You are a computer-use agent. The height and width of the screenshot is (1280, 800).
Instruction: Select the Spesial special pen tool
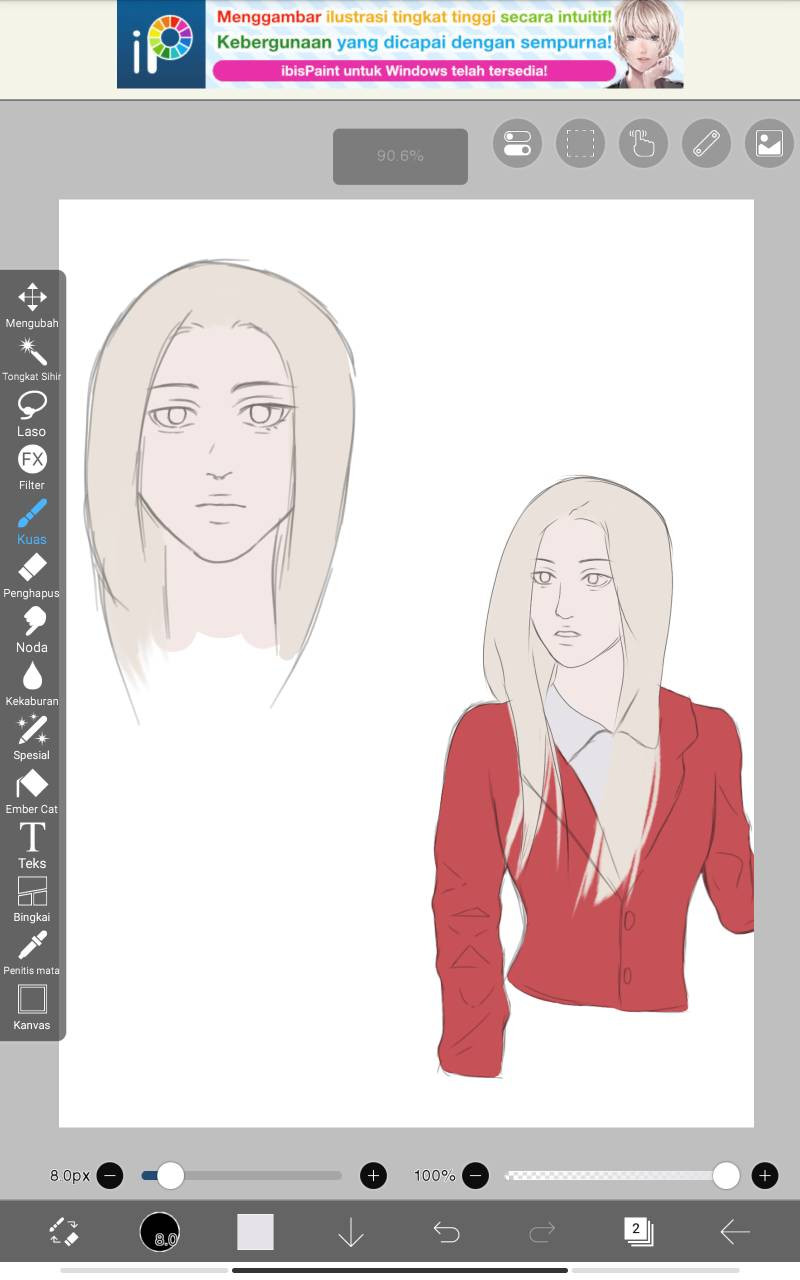click(32, 737)
